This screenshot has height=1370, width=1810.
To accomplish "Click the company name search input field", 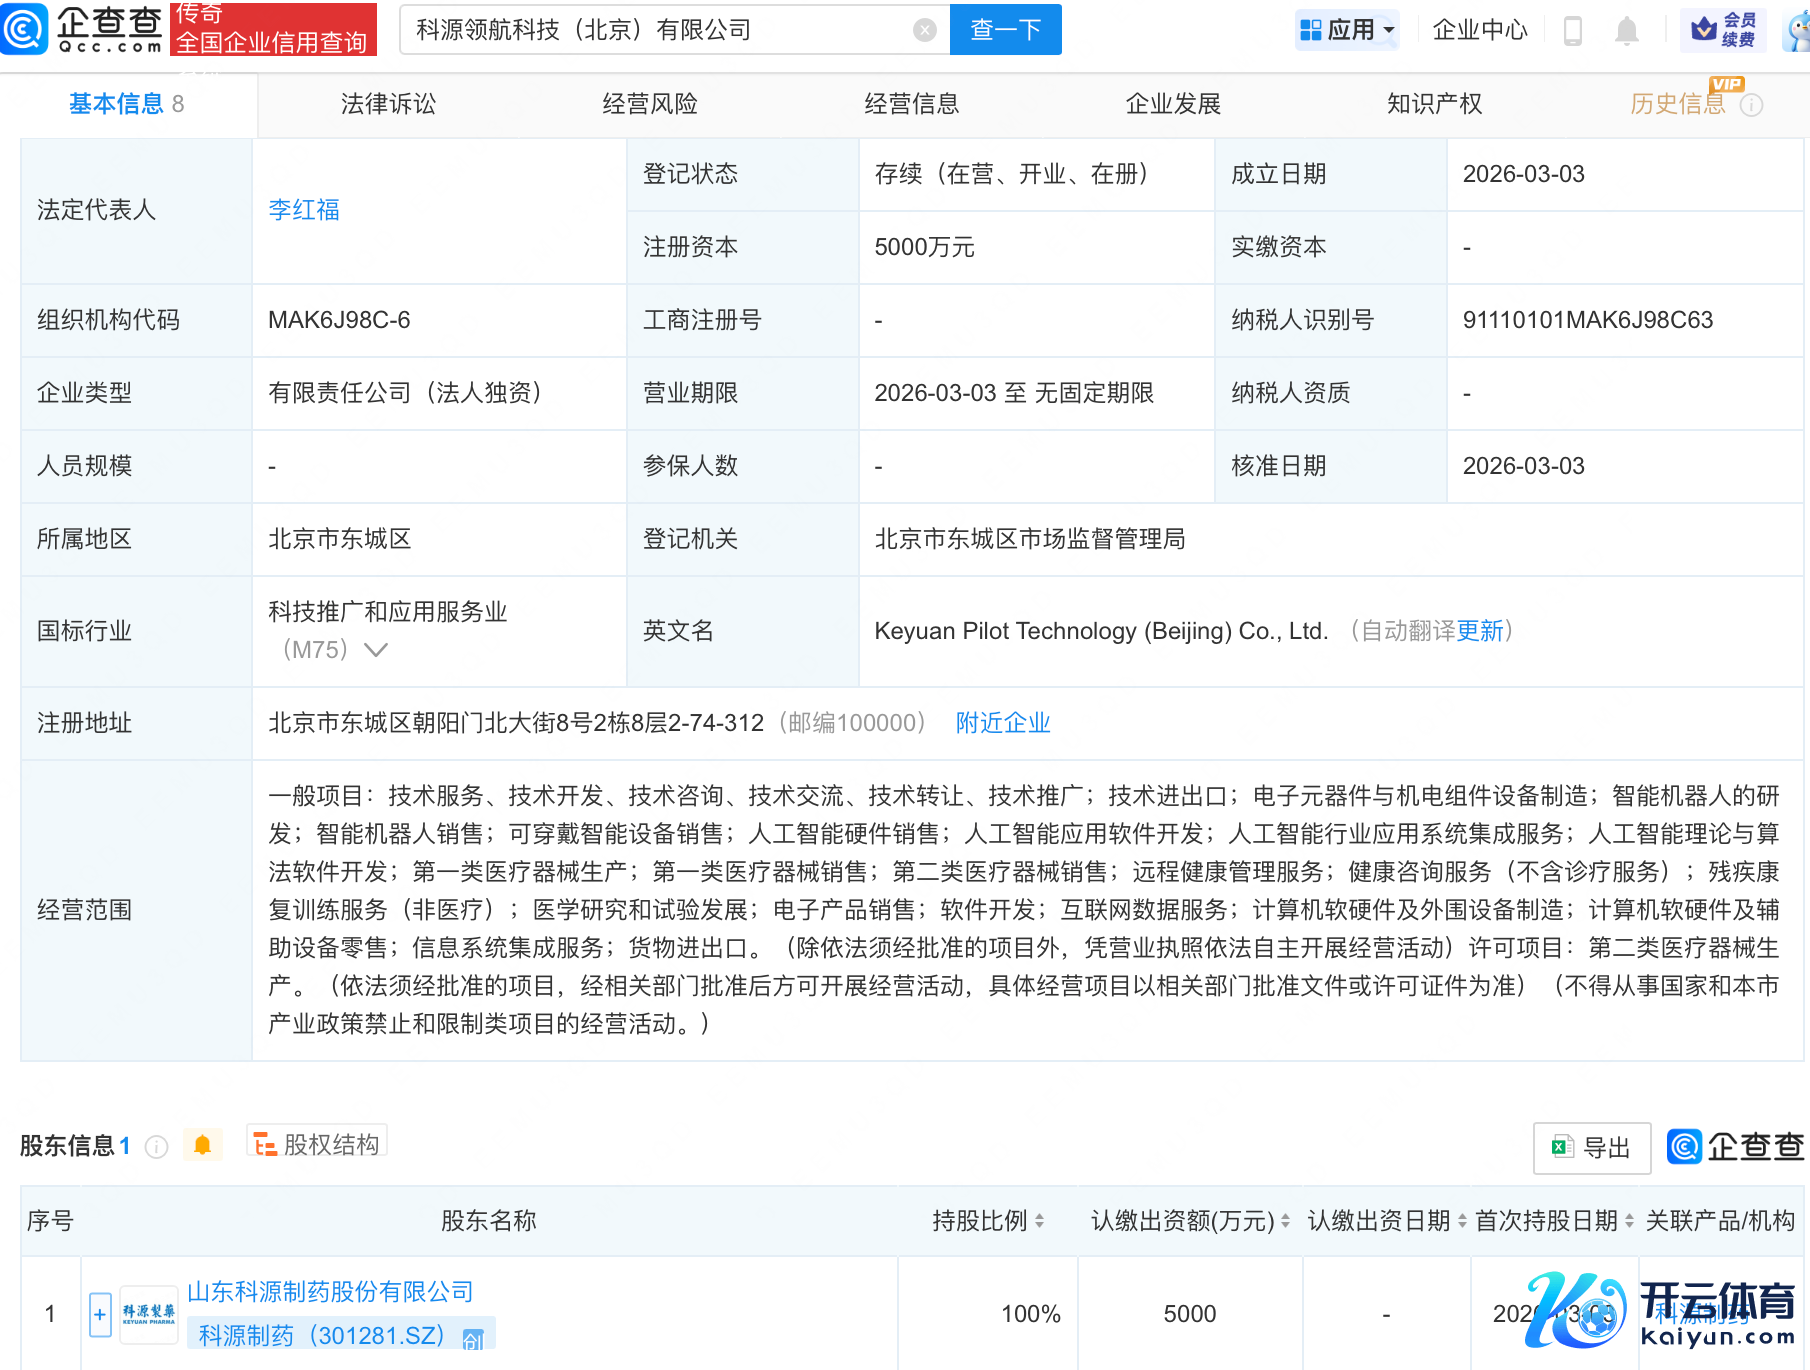I will point(660,30).
